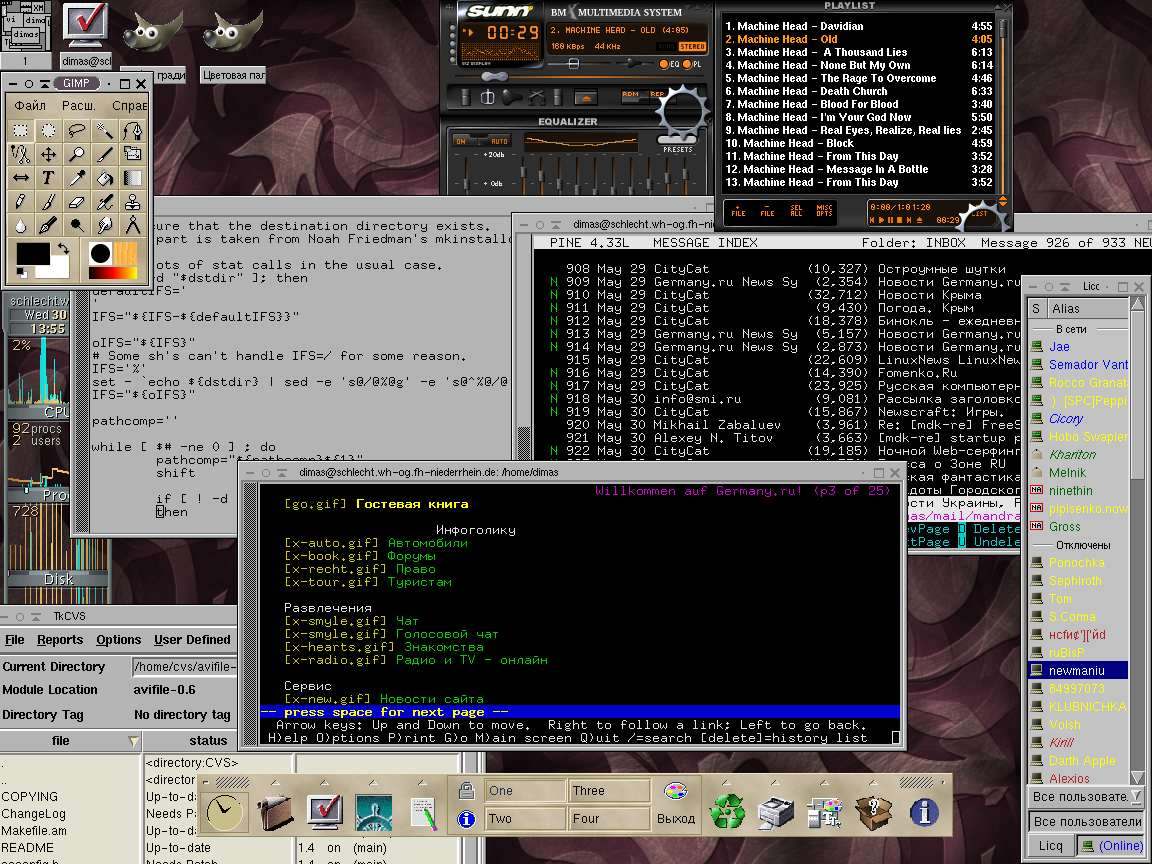This screenshot has width=1152, height=864.
Task: Select the Bezier paths pen tool
Action: click(132, 131)
